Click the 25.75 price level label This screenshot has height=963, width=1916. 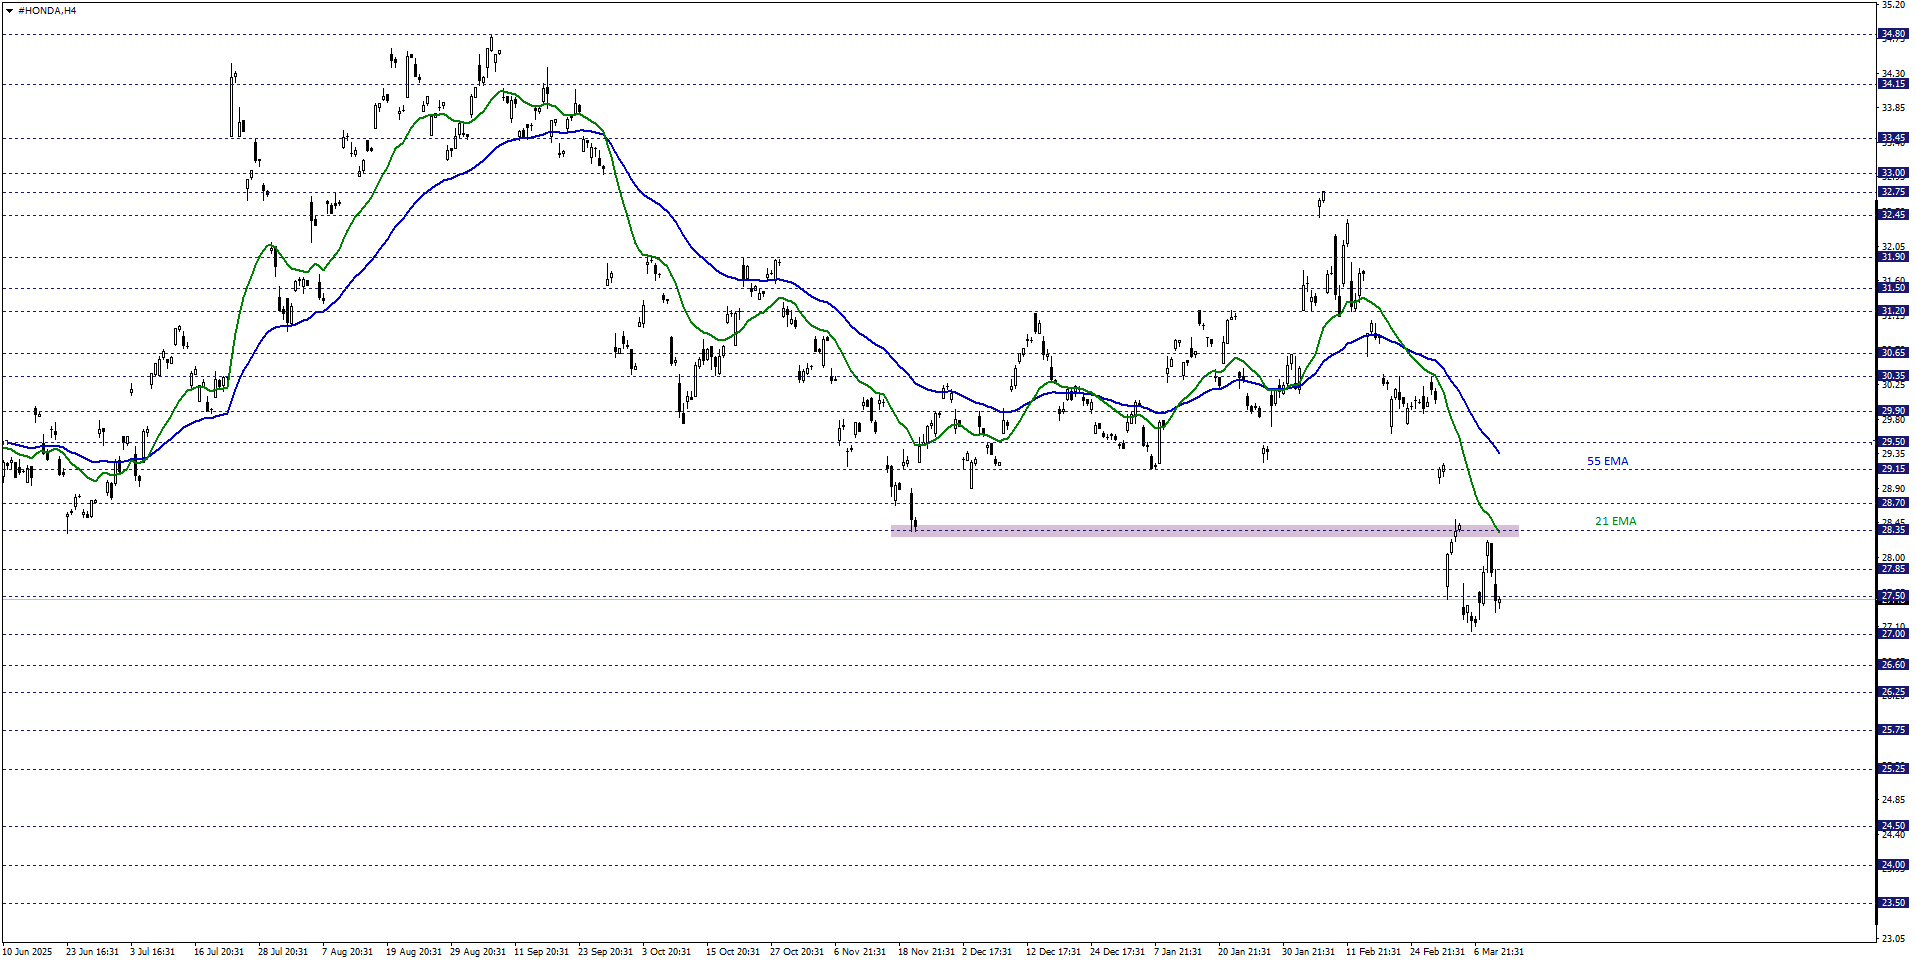tap(1893, 730)
